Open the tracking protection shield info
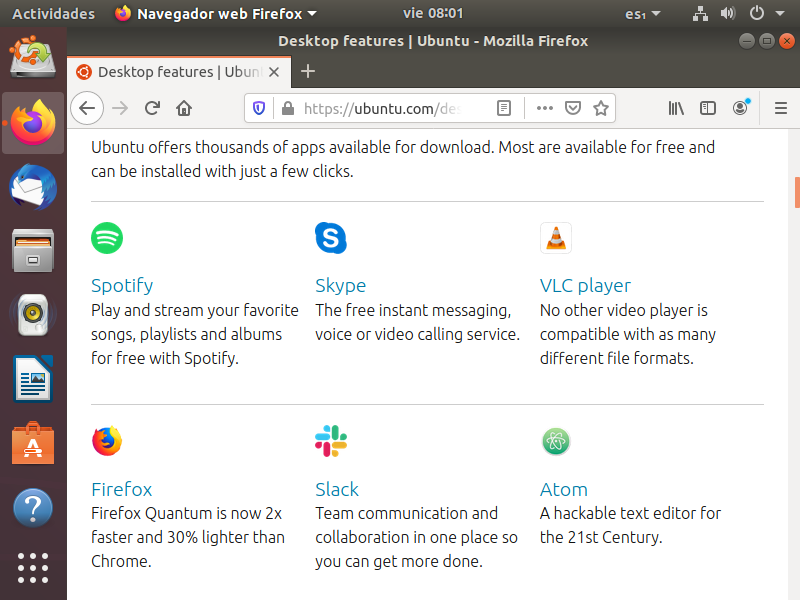The height and width of the screenshot is (600, 800). (x=259, y=108)
